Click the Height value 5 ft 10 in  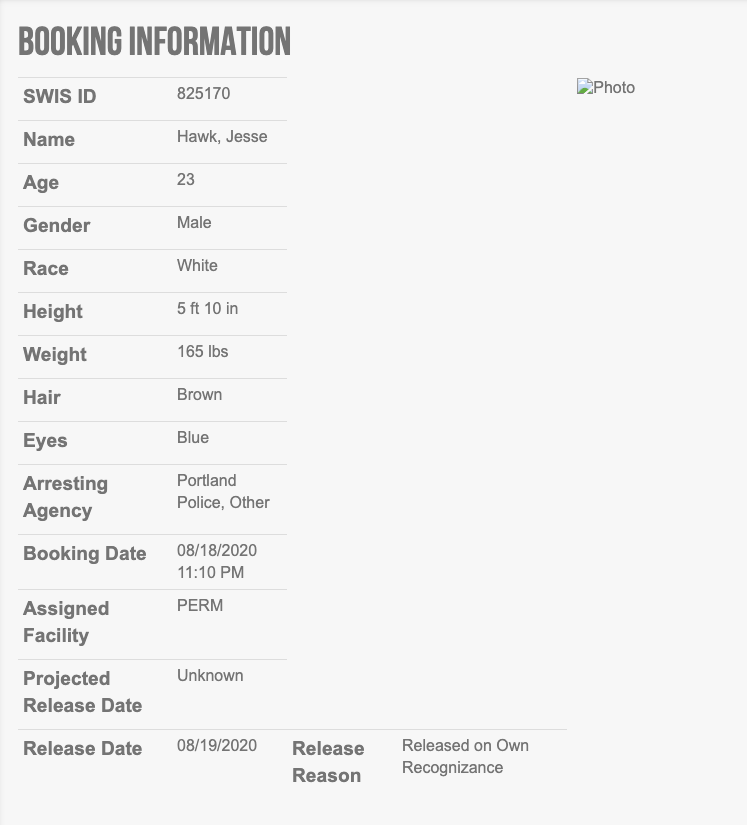(x=207, y=309)
